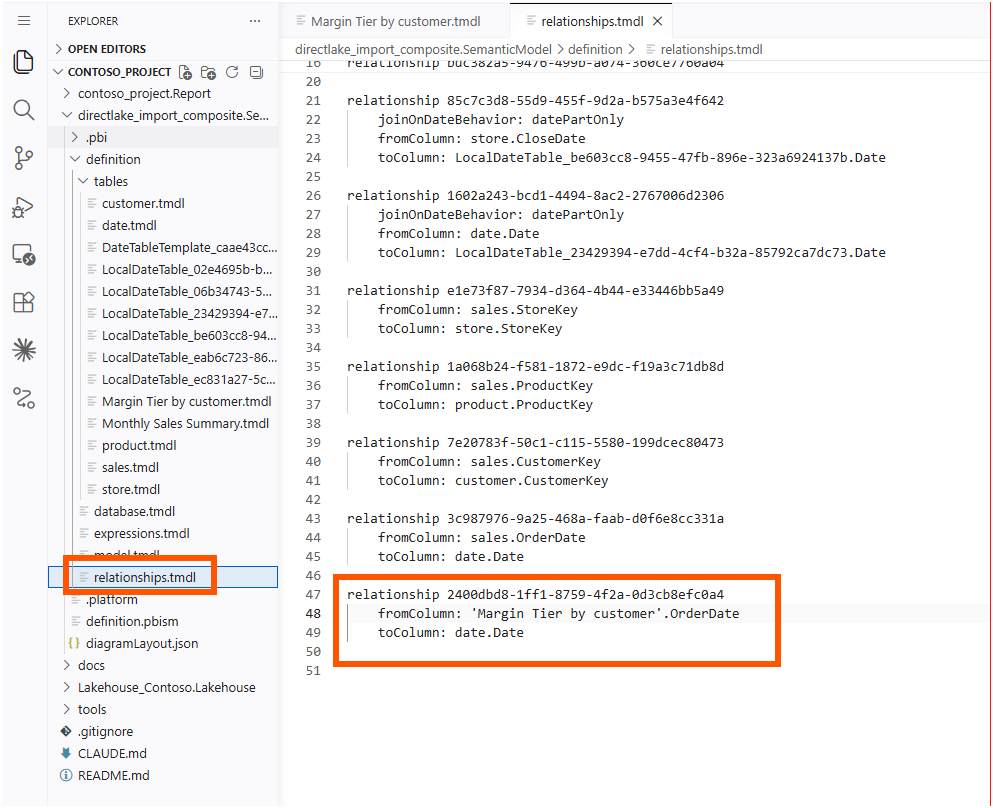Screen dimensions: 993x808
Task: Open product.tmdl file
Action: 139,446
